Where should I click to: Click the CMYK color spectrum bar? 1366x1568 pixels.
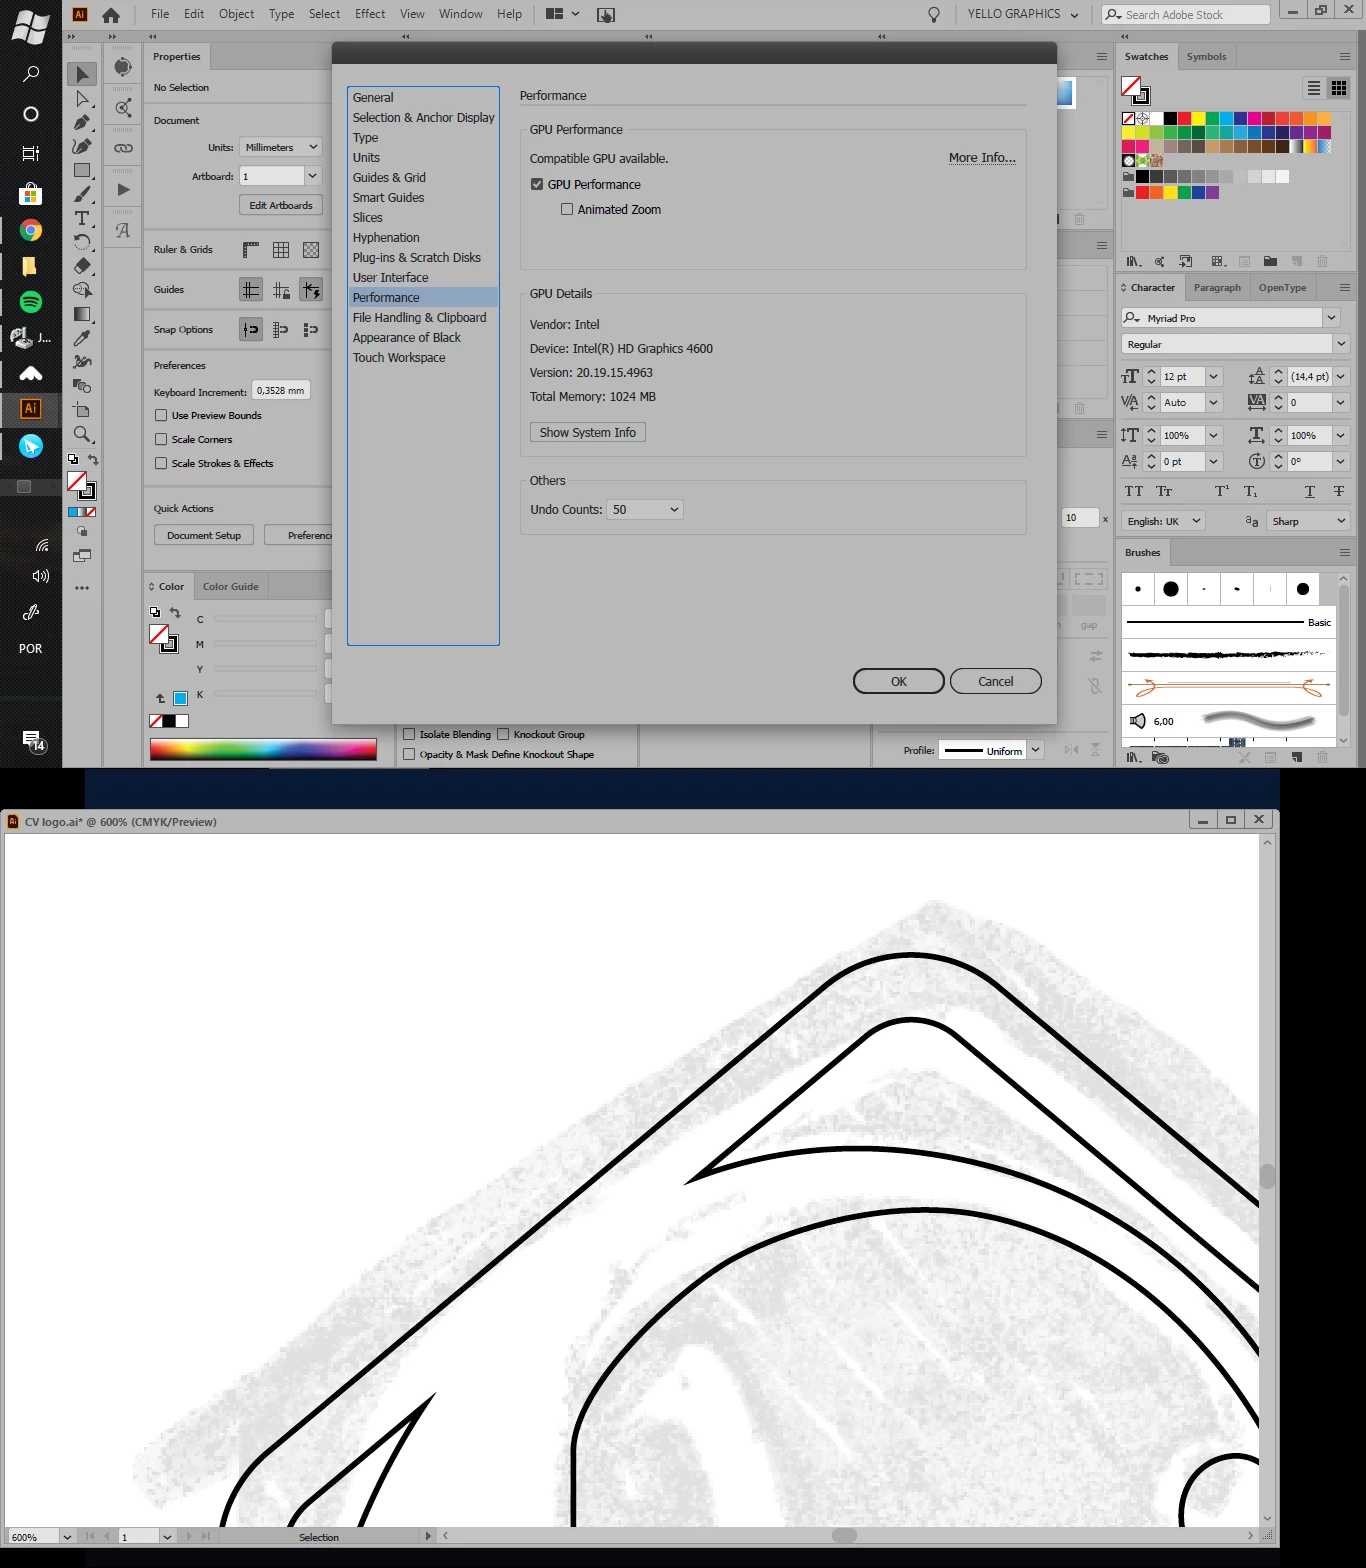[x=263, y=749]
